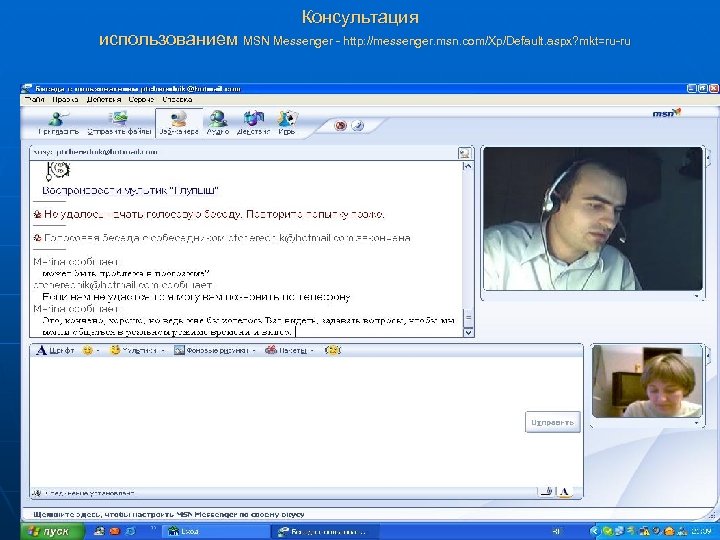Image resolution: width=720 pixels, height=540 pixels.
Task: Open the Файл menu
Action: (x=34, y=100)
